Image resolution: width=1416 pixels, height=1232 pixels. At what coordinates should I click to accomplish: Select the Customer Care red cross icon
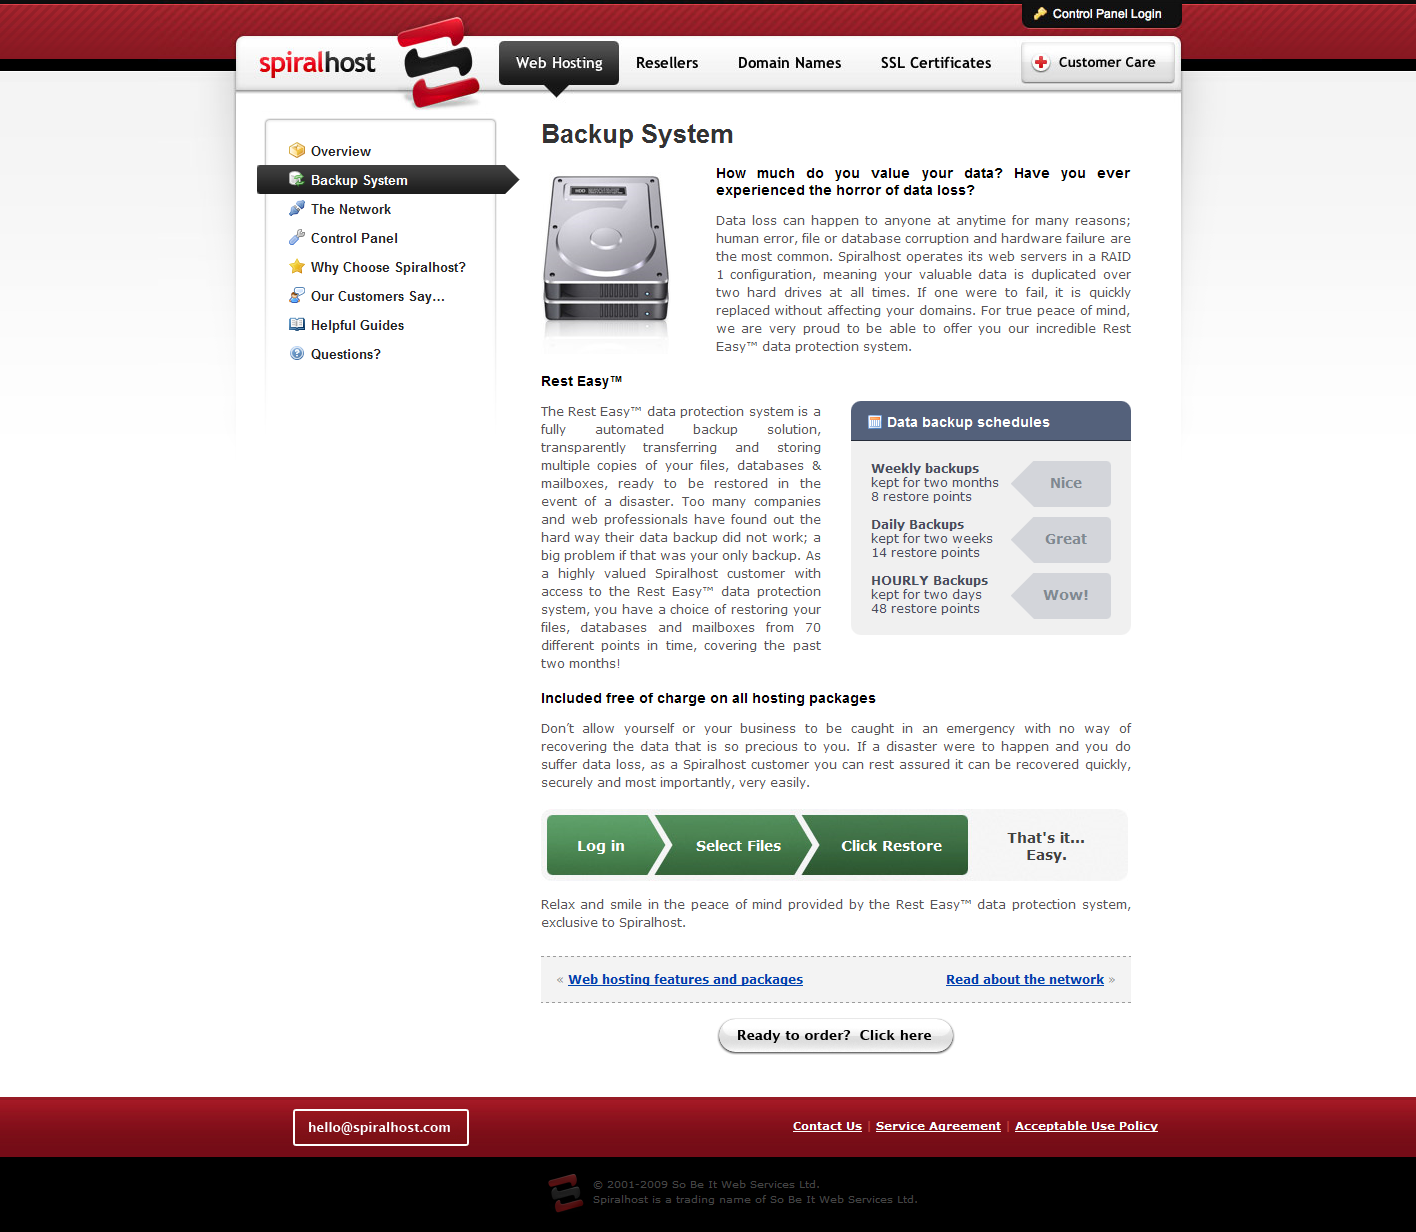(x=1041, y=62)
